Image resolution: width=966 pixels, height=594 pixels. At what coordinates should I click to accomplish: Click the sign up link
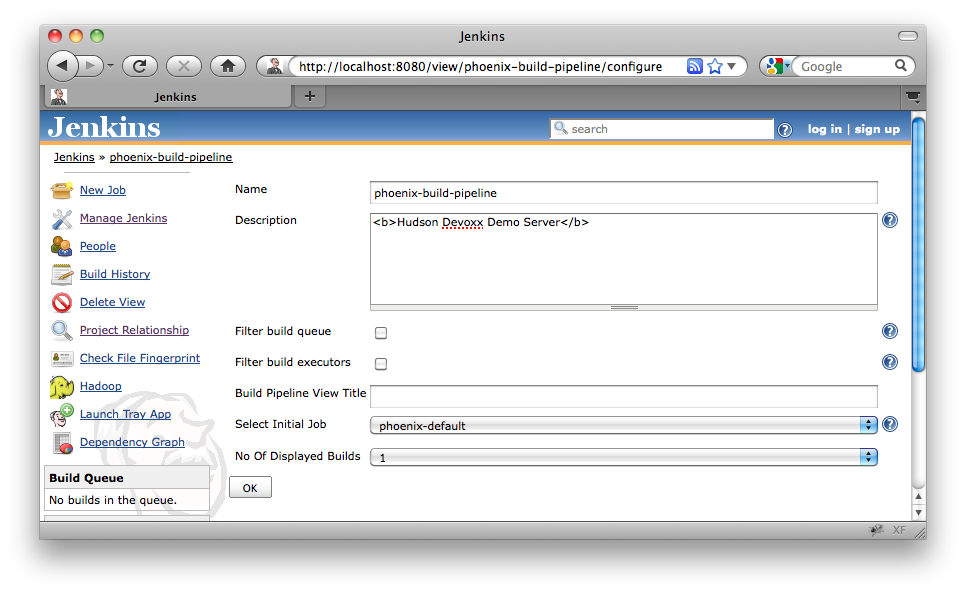coord(877,129)
